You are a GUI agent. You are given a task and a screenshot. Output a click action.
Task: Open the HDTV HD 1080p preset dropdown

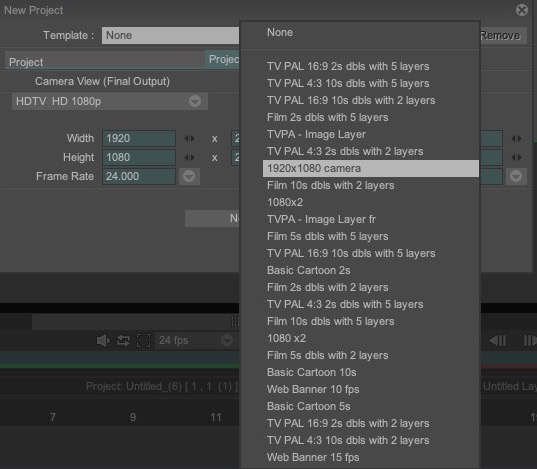110,101
